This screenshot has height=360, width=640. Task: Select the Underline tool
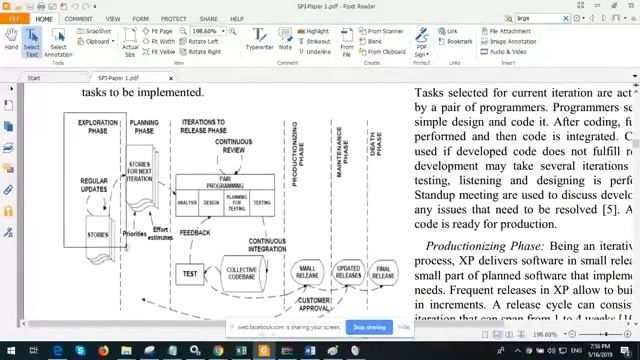coord(314,52)
